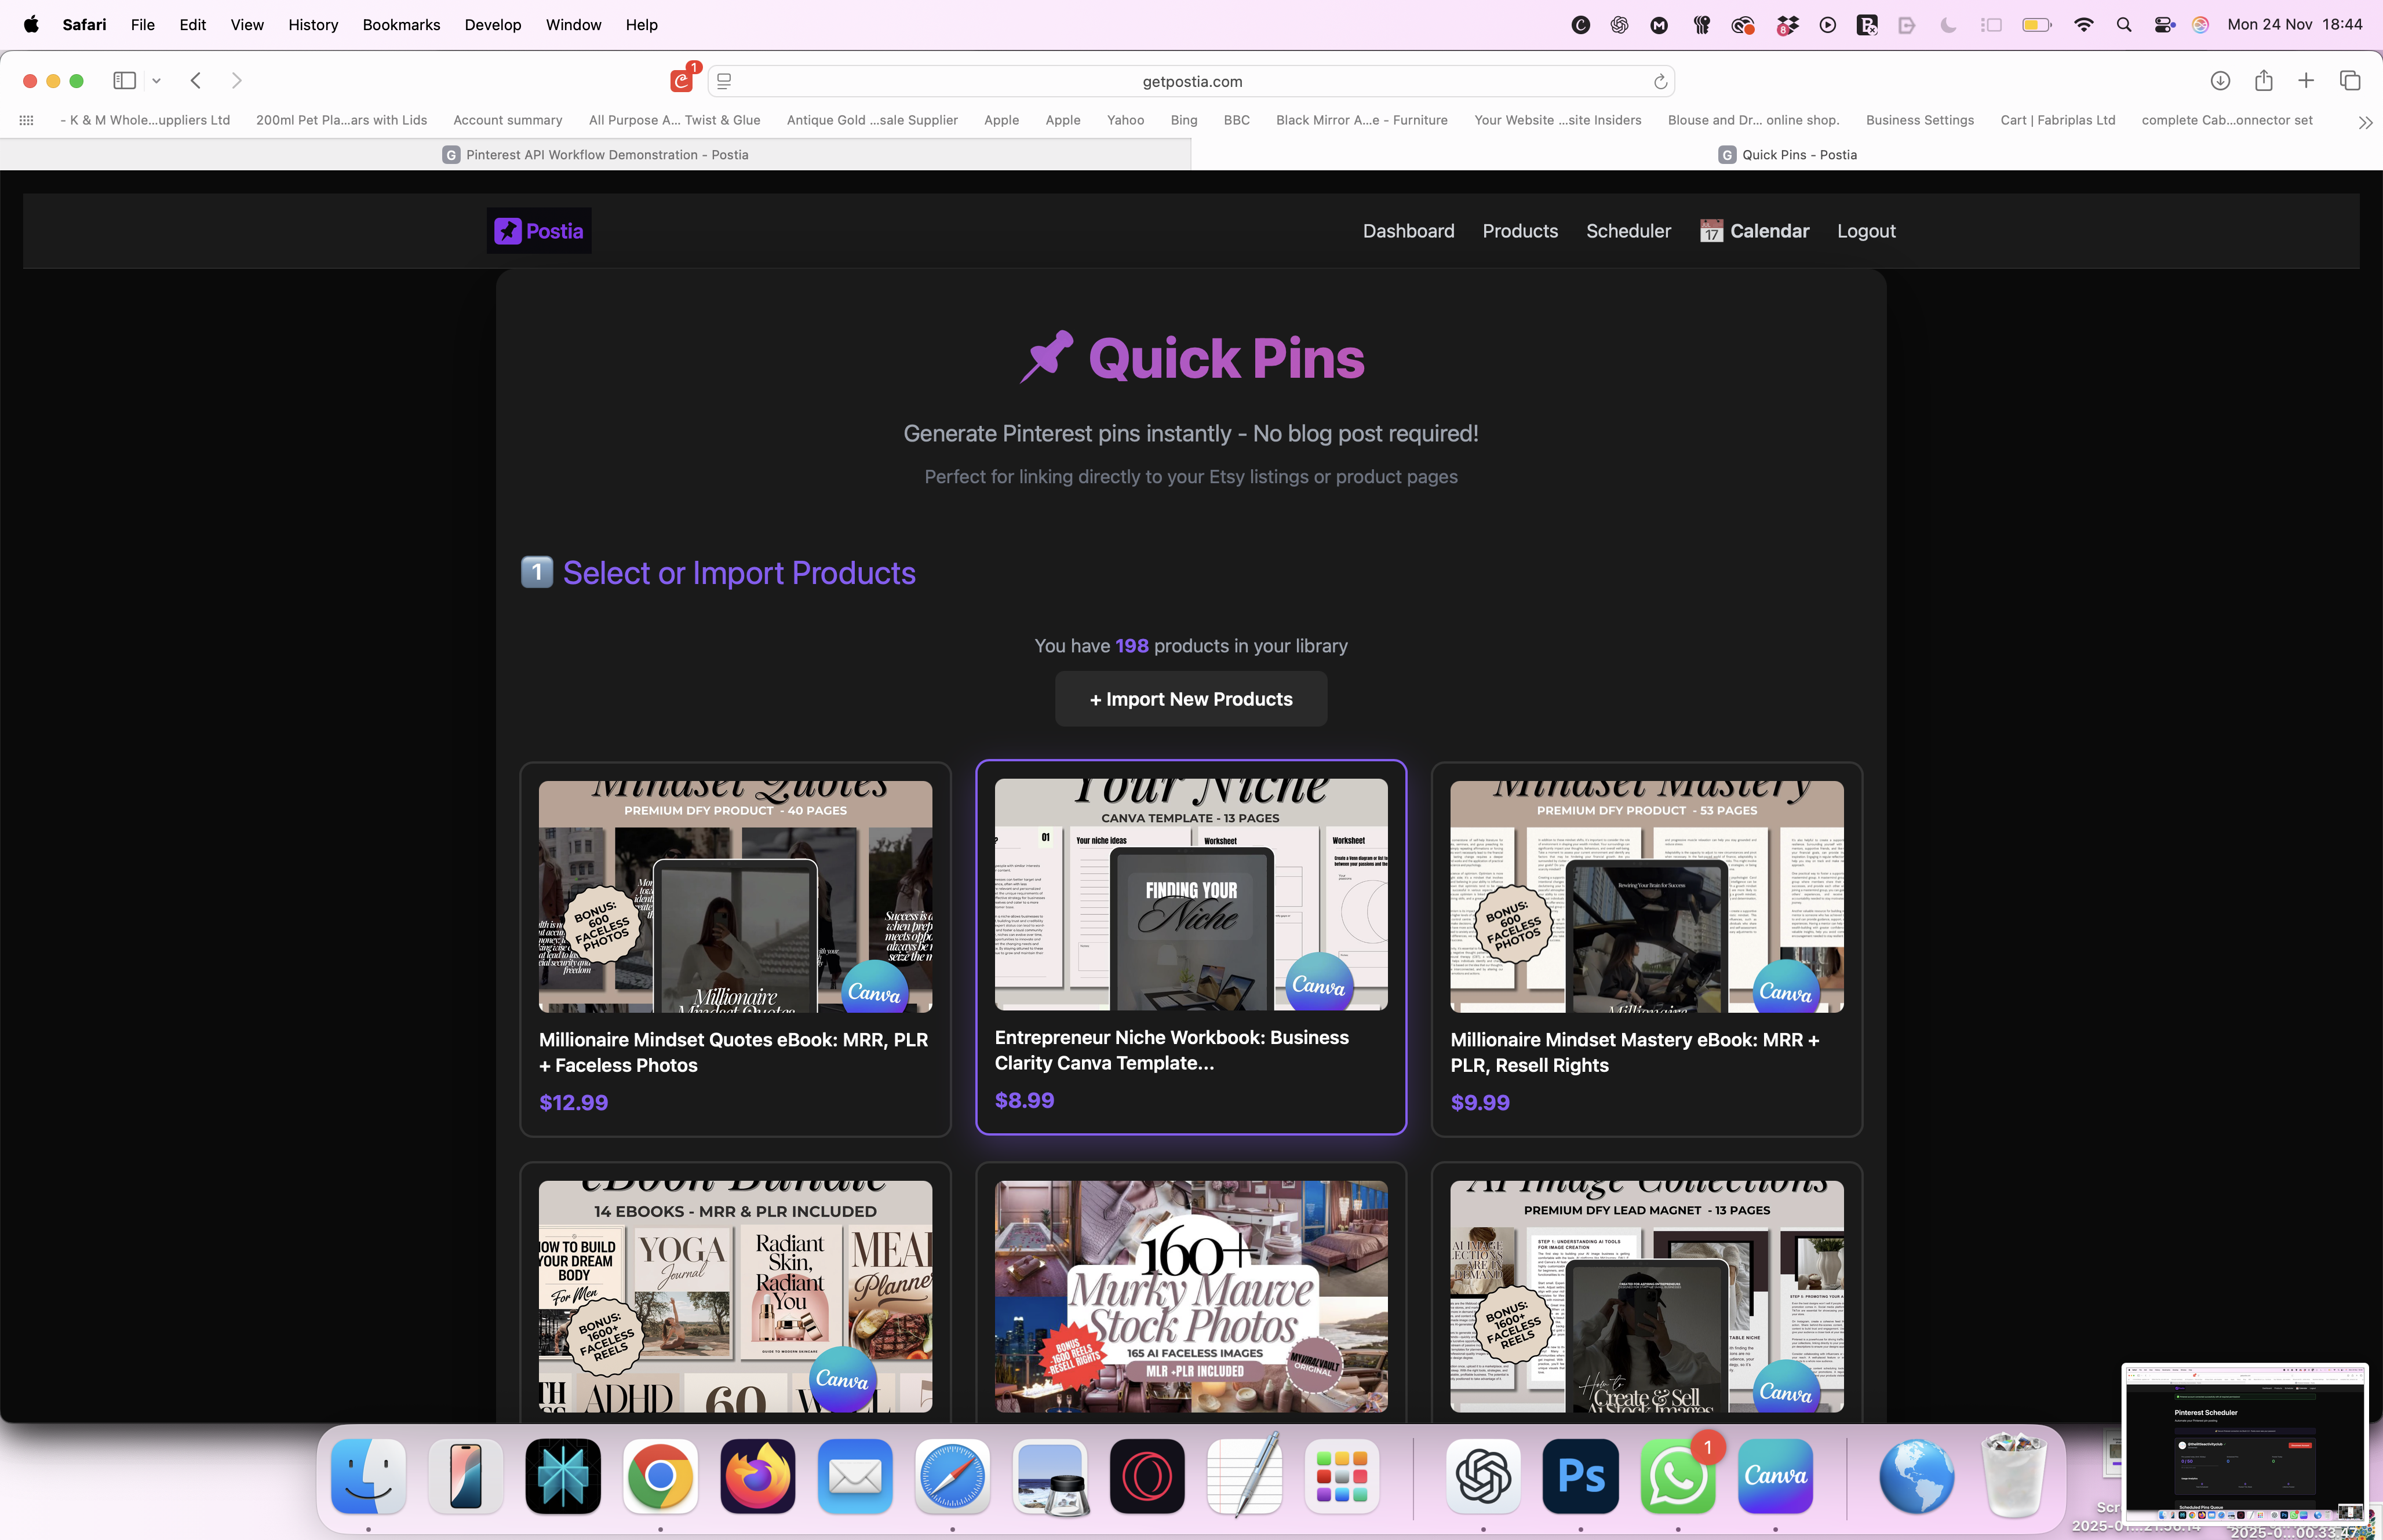Click the red extension badge icon
Viewport: 2383px width, 1540px height.
pyautogui.click(x=682, y=80)
